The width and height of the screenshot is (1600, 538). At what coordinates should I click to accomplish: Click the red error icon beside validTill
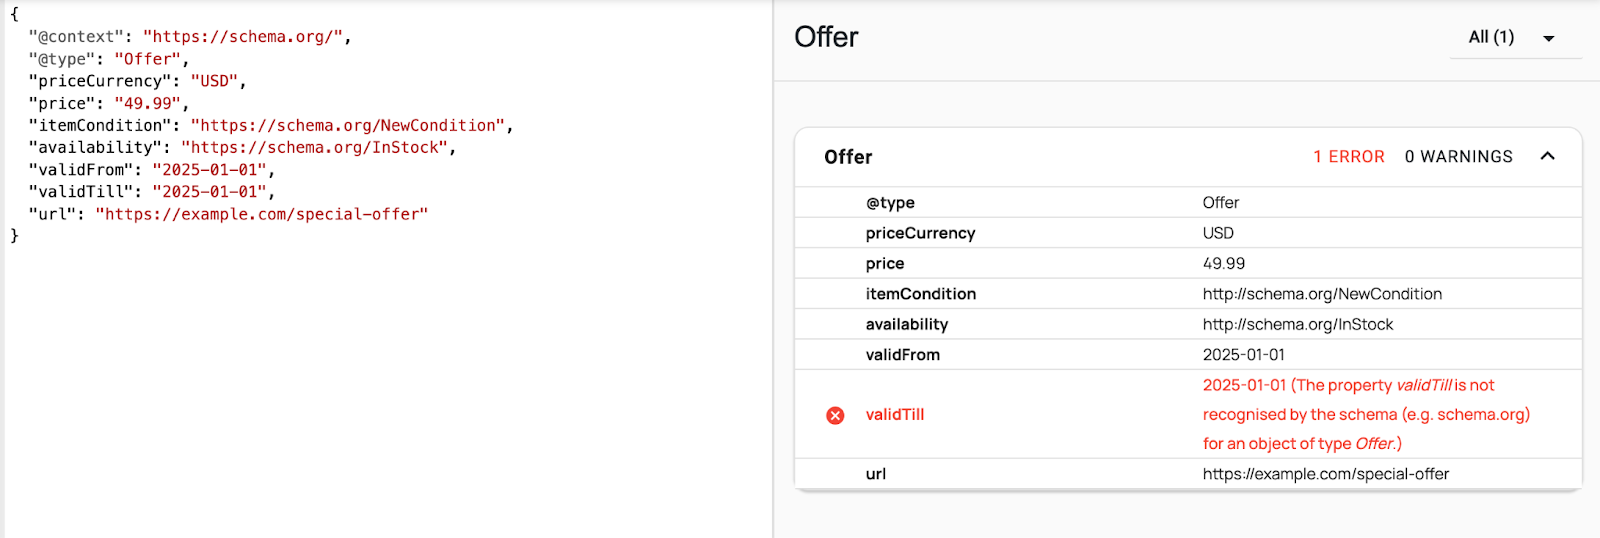[x=835, y=415]
